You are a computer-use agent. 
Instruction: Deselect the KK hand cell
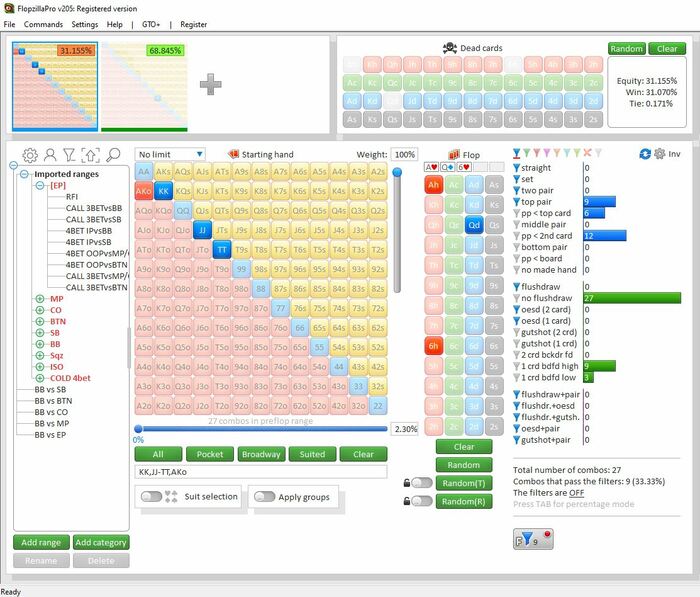click(163, 191)
